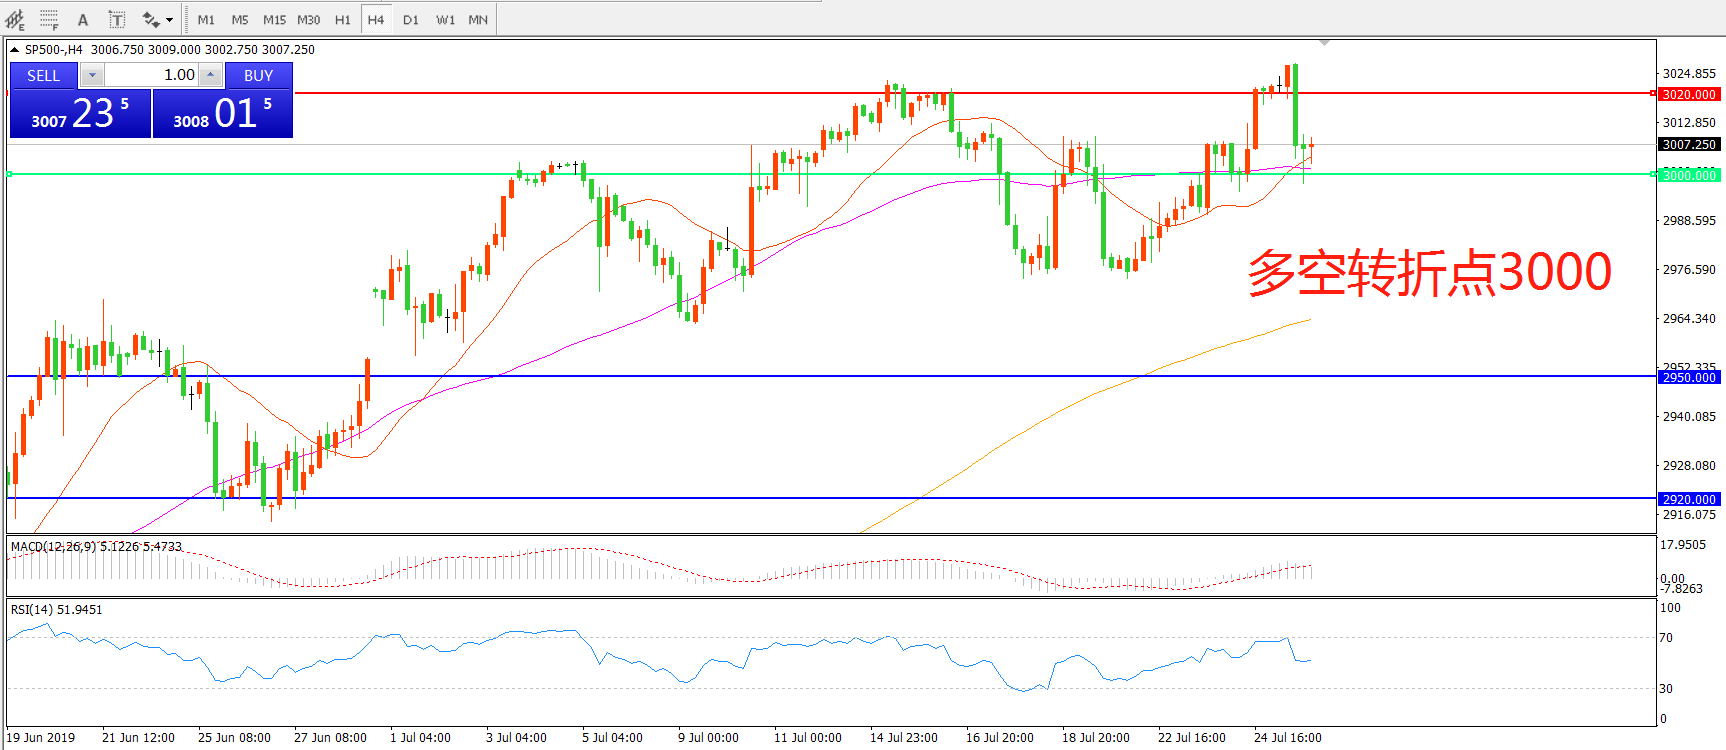The height and width of the screenshot is (750, 1726).
Task: Click the BUY button
Action: 258,75
